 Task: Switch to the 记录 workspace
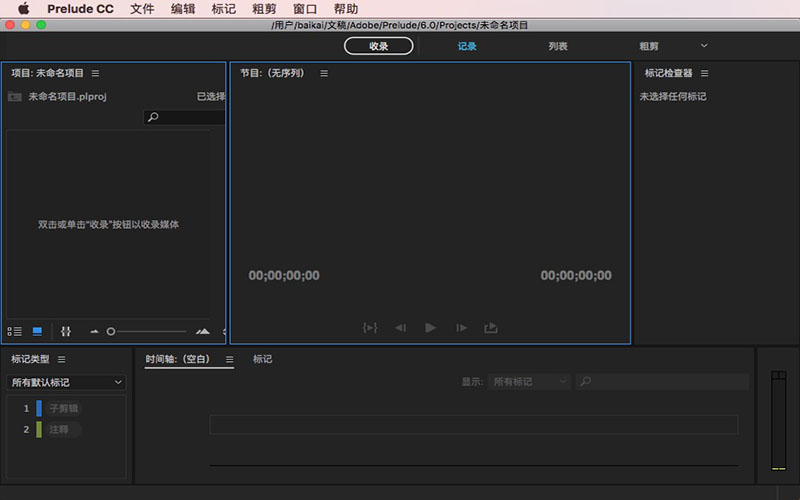[x=467, y=46]
